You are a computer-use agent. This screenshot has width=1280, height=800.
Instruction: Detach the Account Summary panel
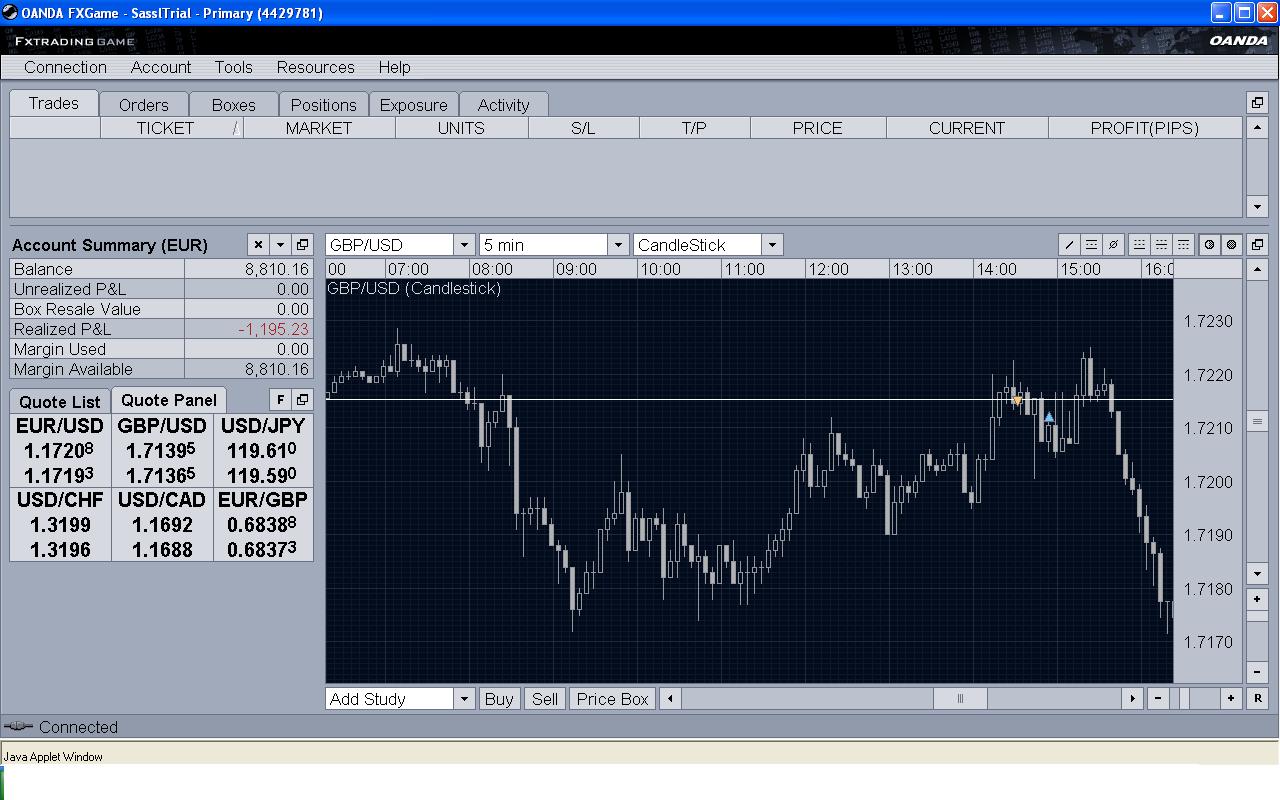[302, 245]
